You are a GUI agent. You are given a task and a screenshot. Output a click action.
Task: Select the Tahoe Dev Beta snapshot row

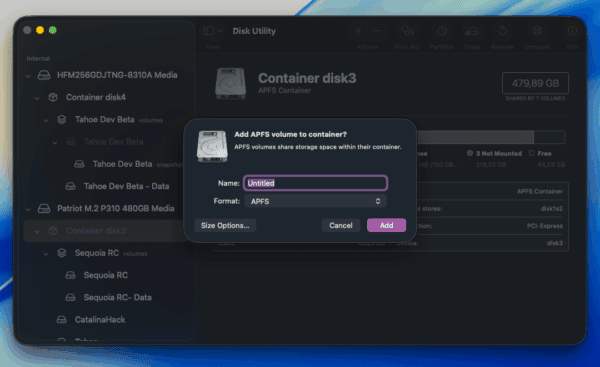point(103,164)
